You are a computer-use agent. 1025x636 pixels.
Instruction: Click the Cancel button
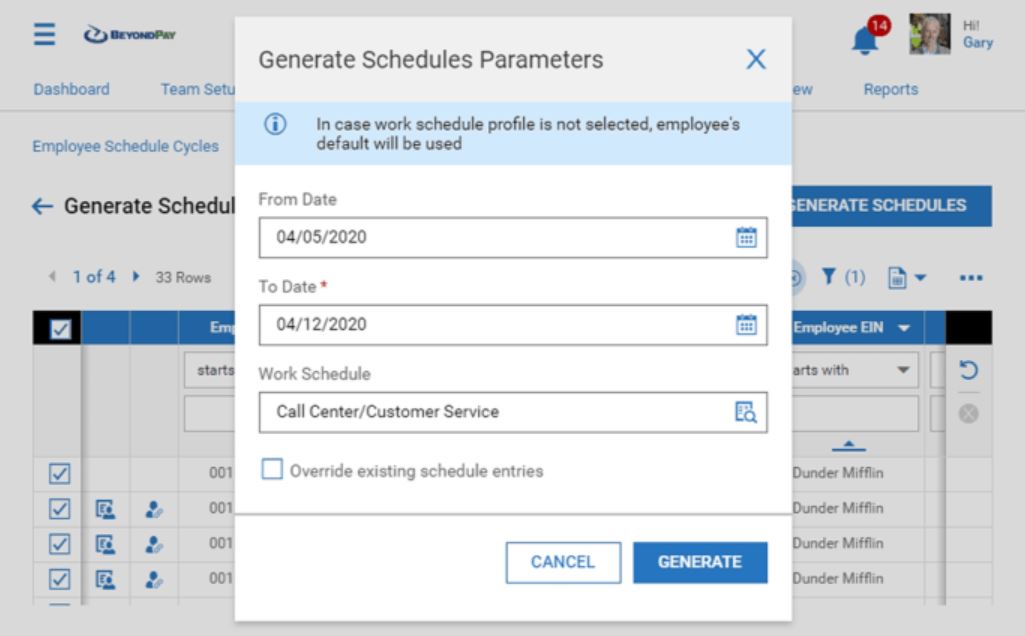point(563,562)
